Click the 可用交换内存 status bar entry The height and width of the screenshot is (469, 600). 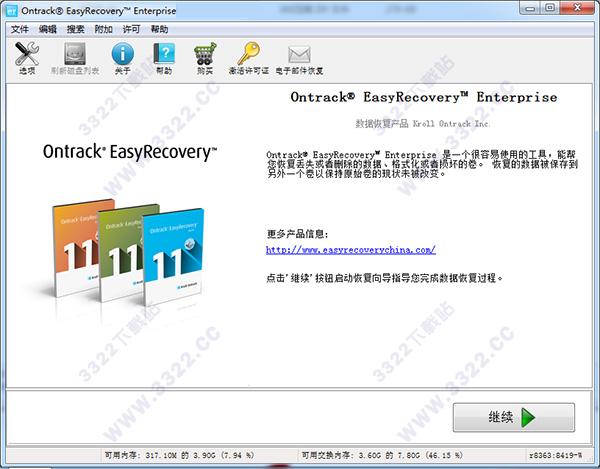click(x=382, y=455)
